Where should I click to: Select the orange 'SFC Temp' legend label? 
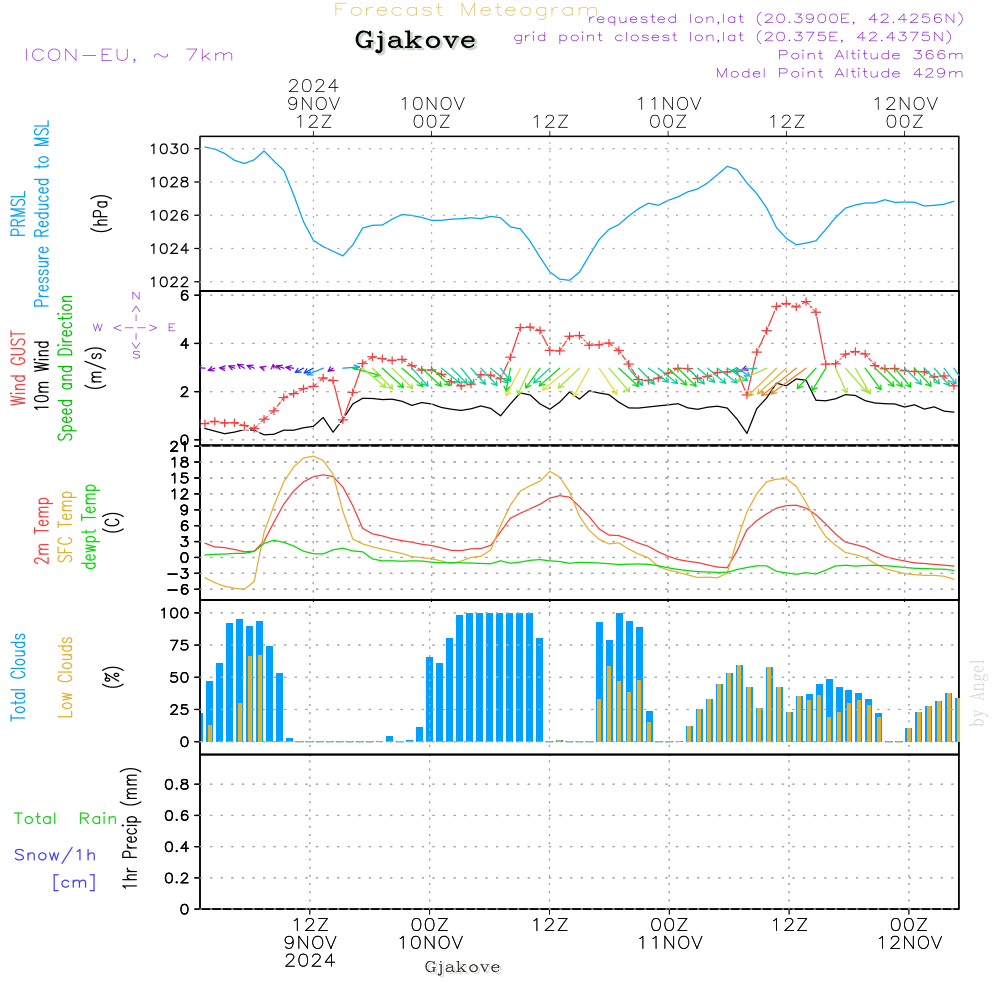66,527
